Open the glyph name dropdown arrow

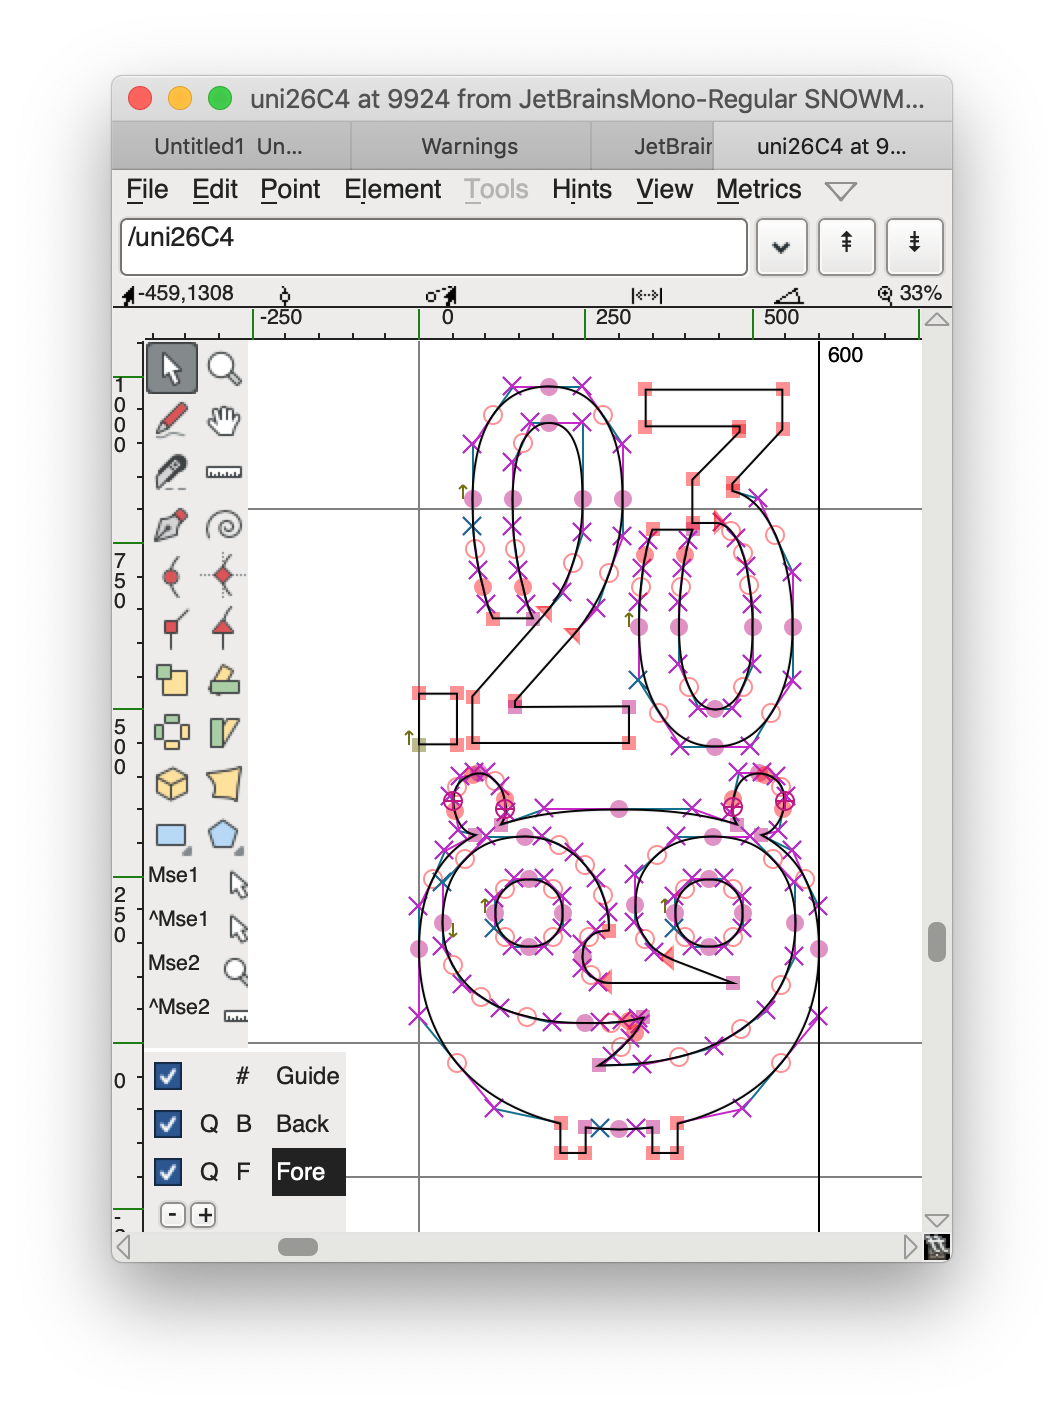[781, 247]
